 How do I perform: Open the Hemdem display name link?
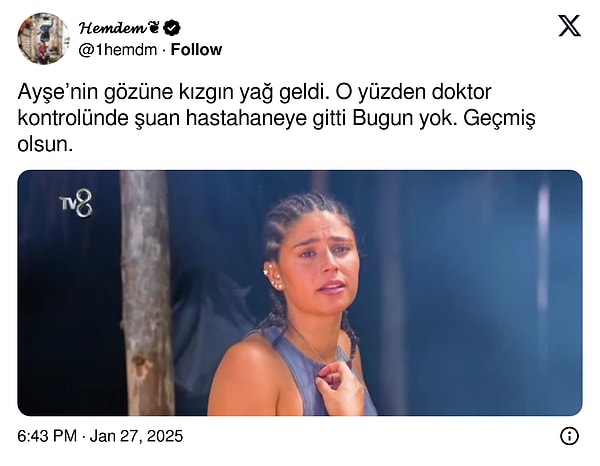click(x=112, y=28)
